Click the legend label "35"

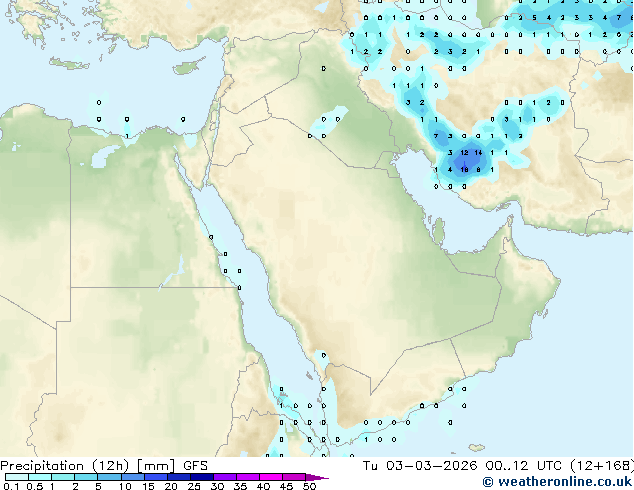[x=240, y=486]
